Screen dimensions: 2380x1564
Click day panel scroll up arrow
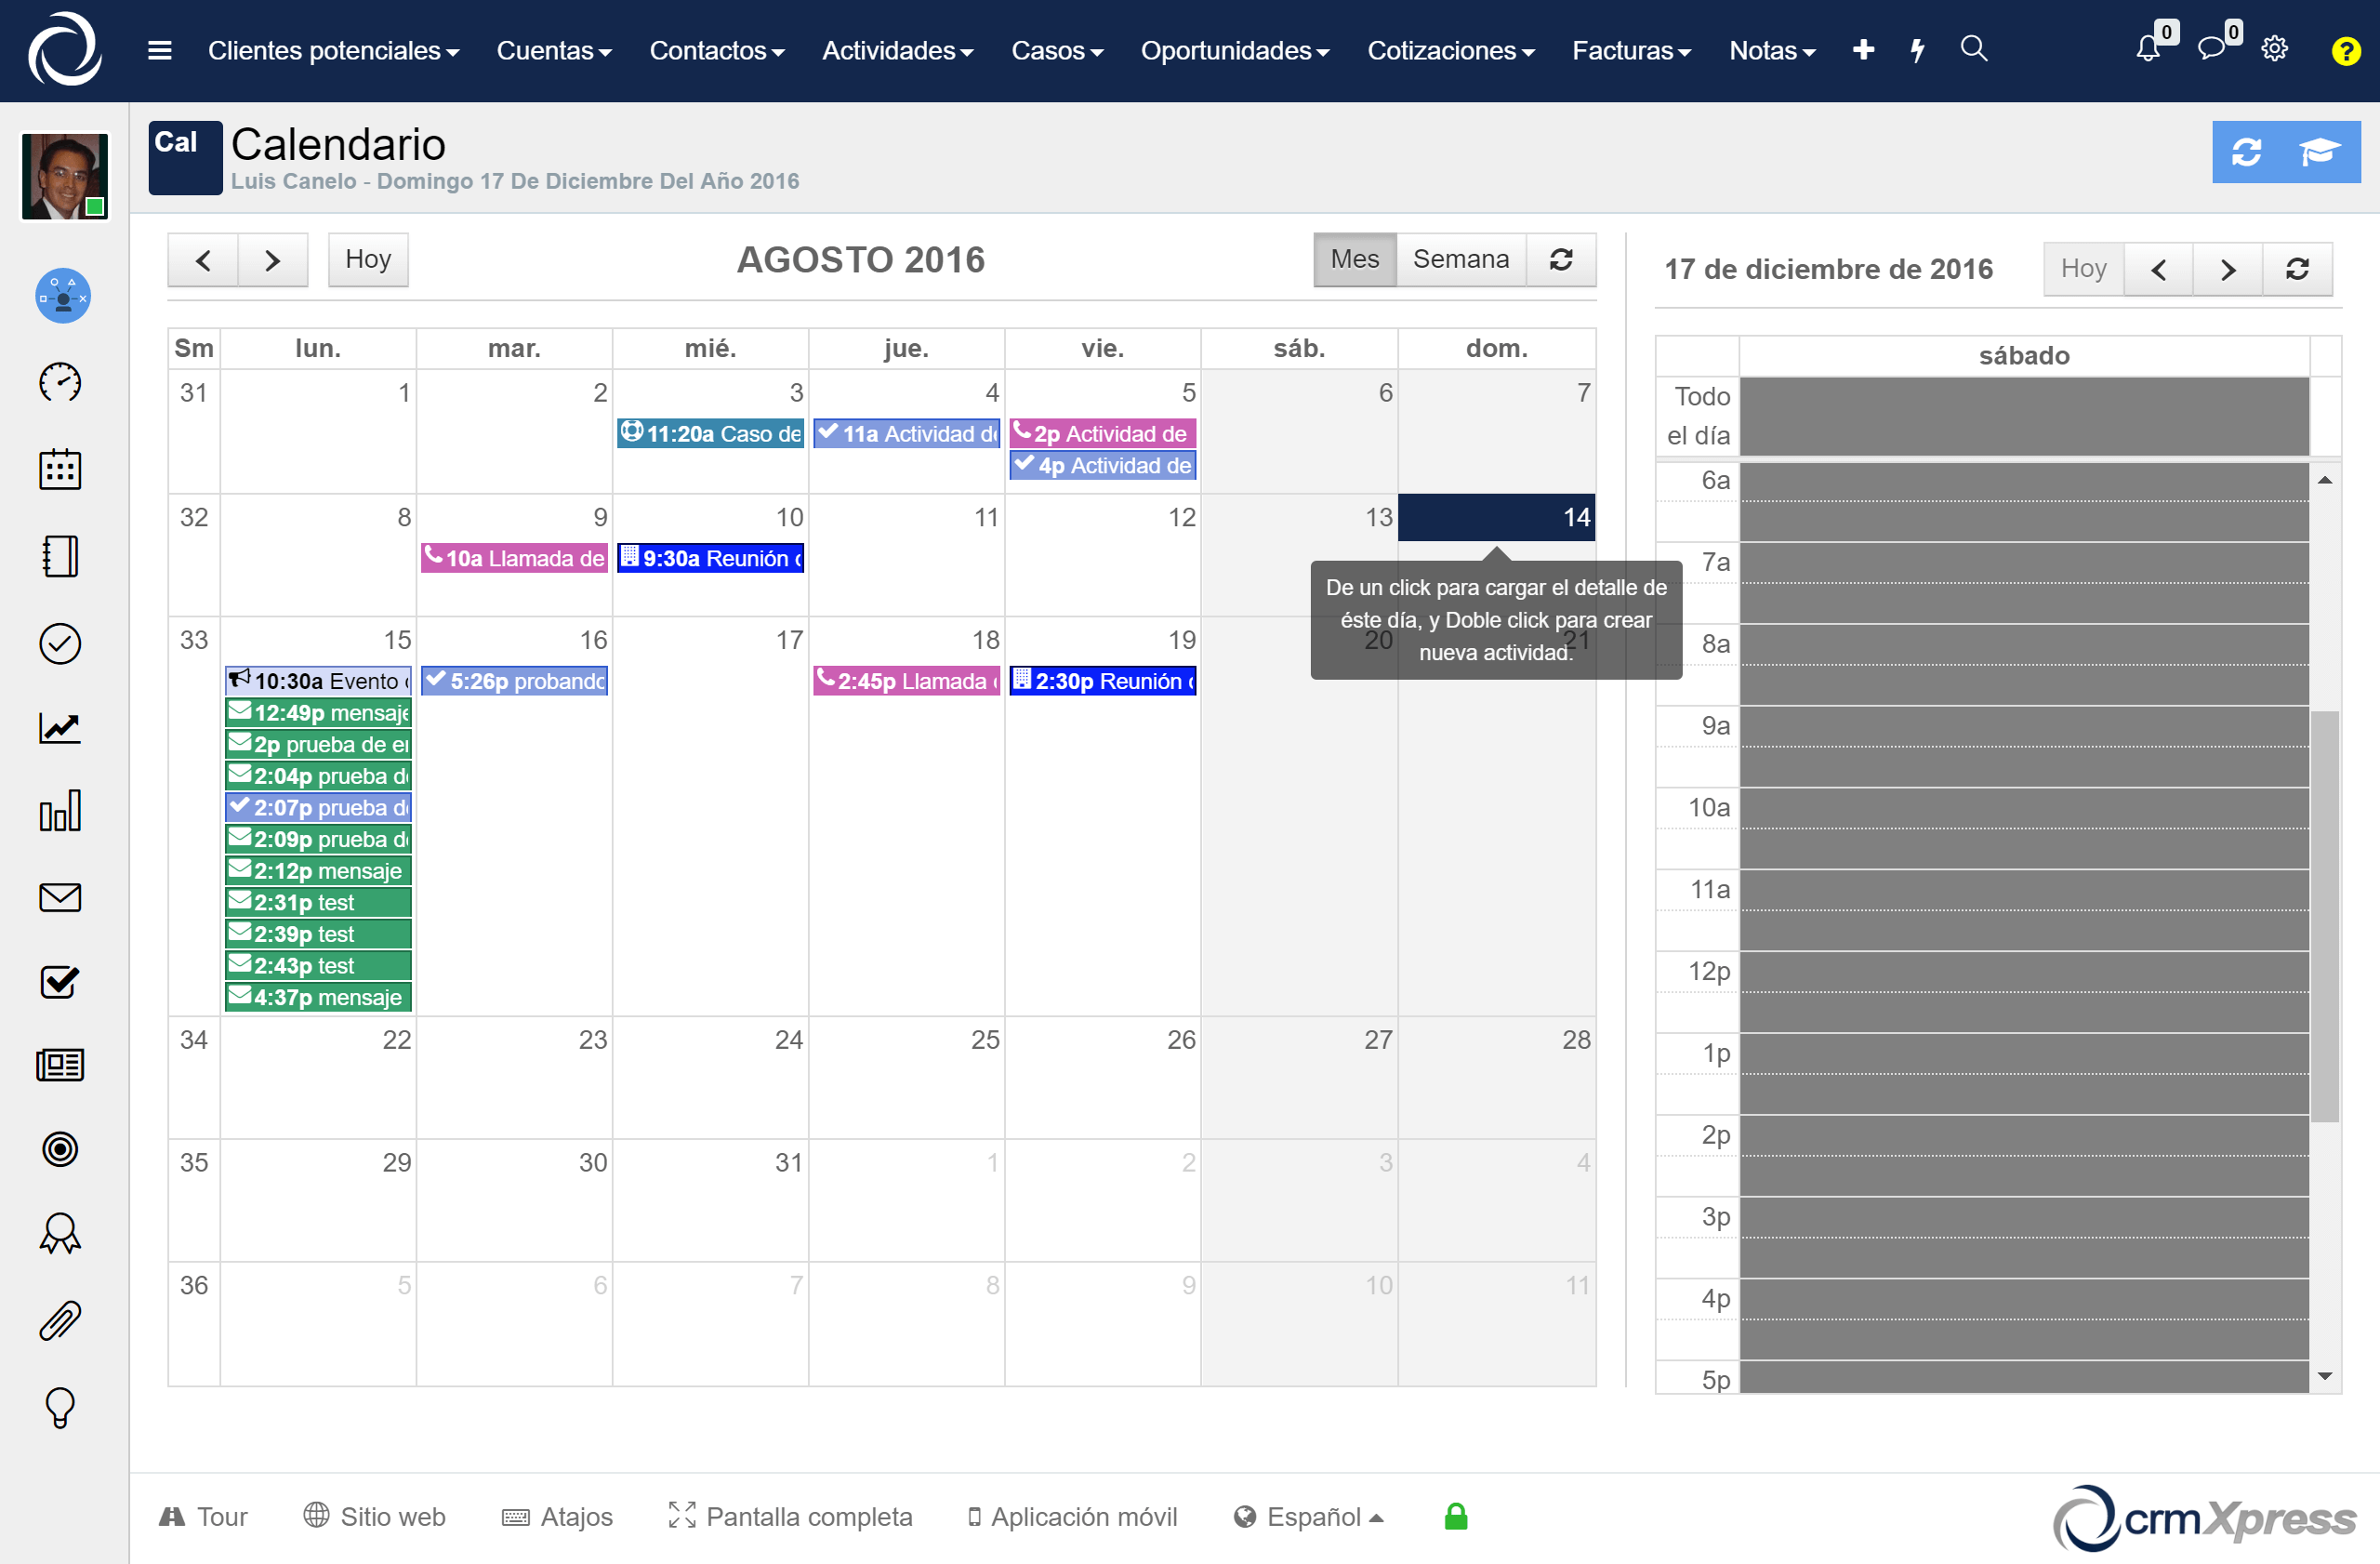pos(2326,480)
